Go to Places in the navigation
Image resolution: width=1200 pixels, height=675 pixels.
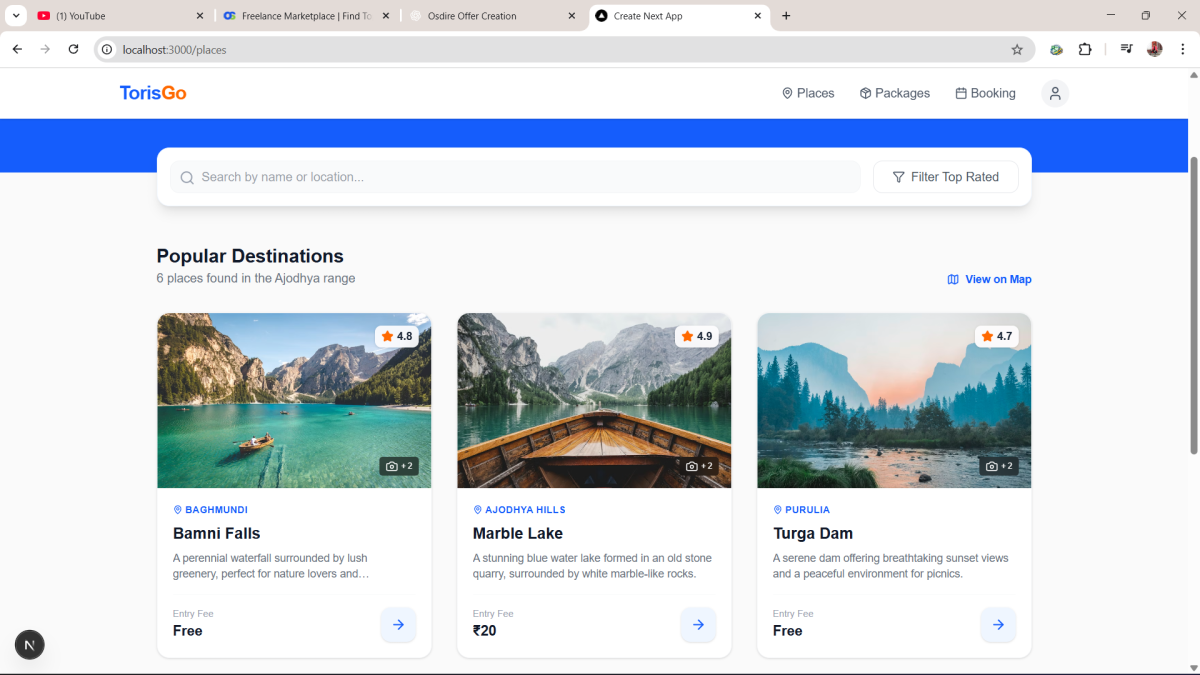point(808,93)
